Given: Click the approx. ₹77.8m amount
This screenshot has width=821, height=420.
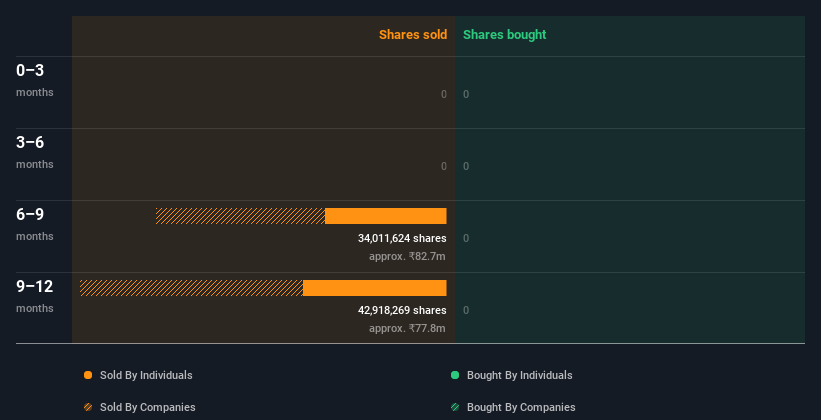Looking at the screenshot, I should pos(407,328).
